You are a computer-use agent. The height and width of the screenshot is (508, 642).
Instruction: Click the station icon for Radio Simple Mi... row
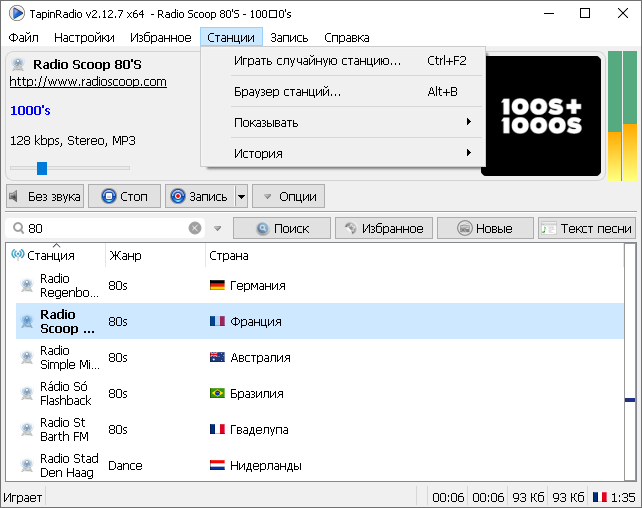27,357
